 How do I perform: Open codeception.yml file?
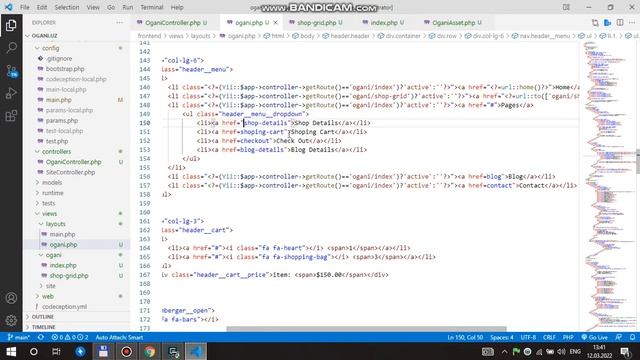click(x=64, y=307)
